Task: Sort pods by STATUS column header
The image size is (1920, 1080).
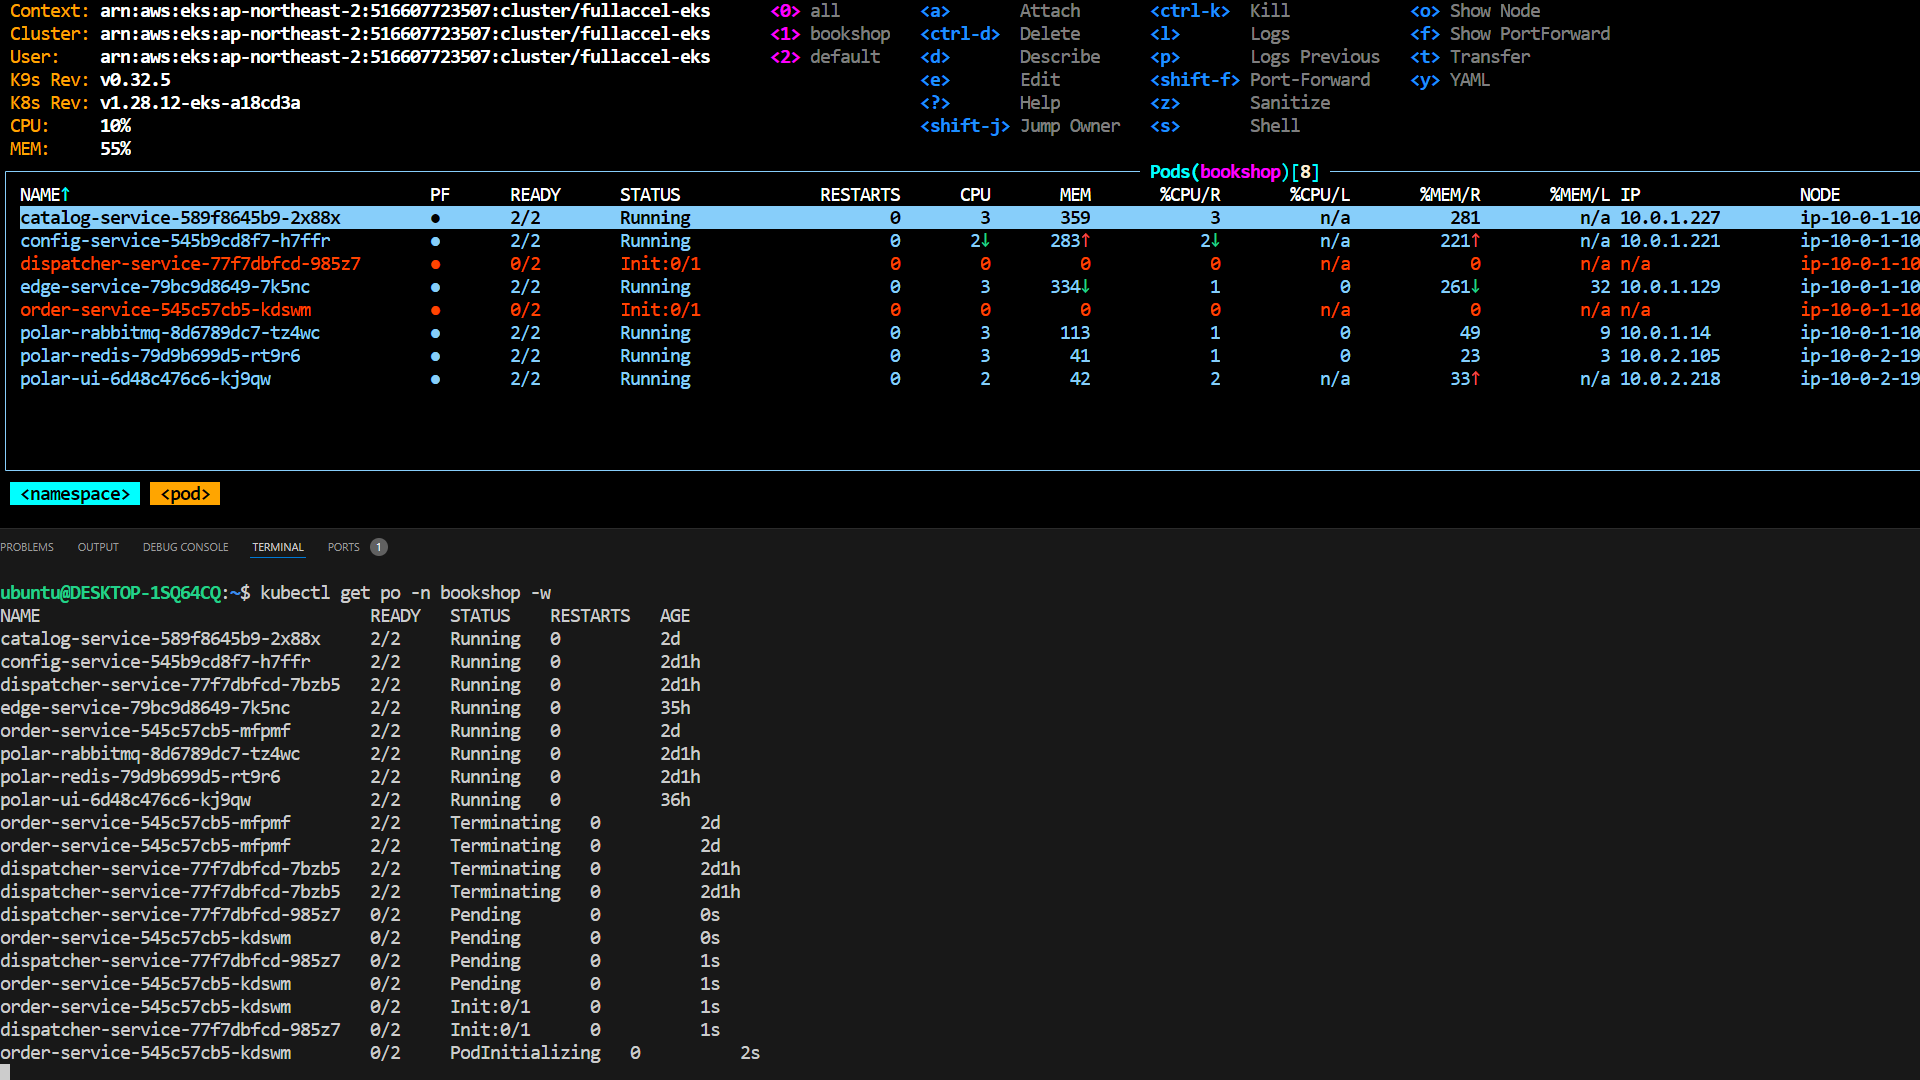Action: (649, 195)
